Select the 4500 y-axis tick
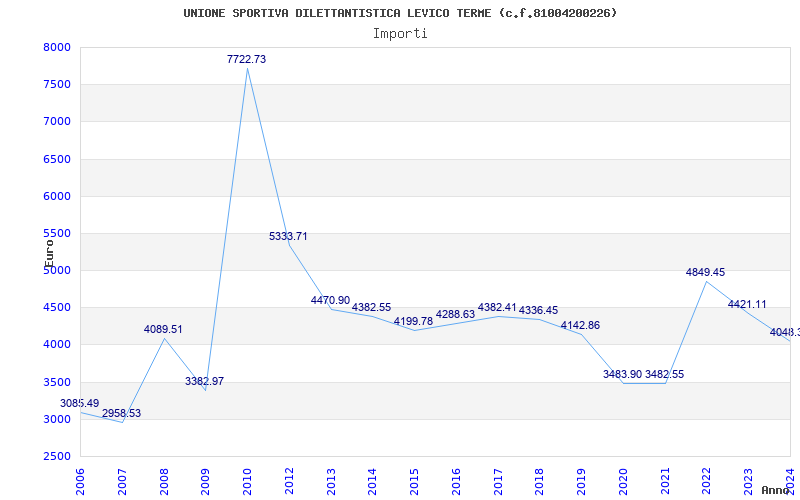Screen dimensions: 800x500 click(55, 308)
